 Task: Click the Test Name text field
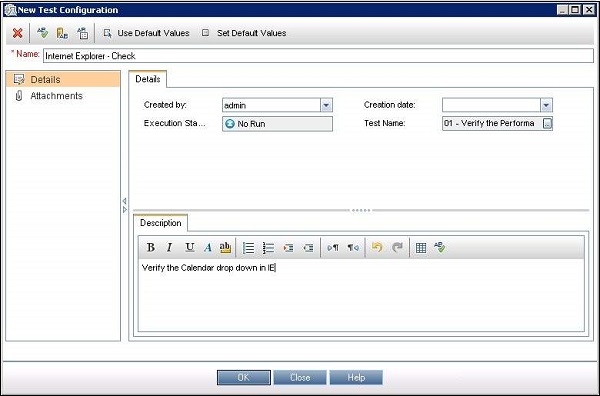pyautogui.click(x=492, y=124)
